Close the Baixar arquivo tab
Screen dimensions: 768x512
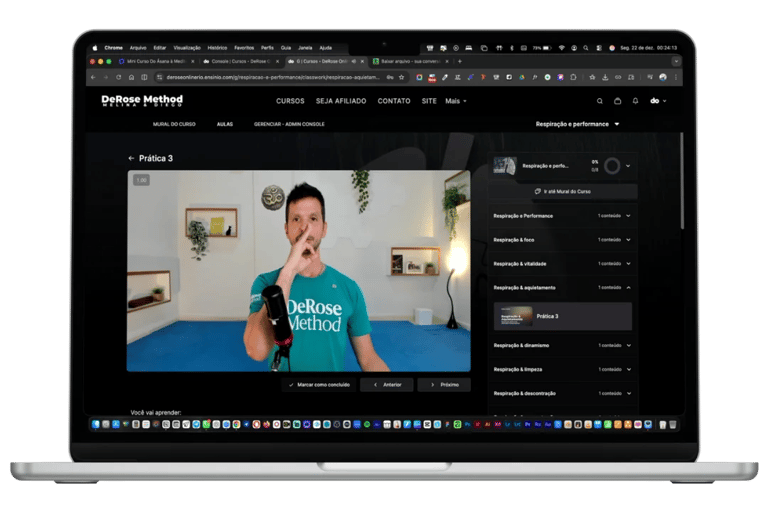point(447,61)
